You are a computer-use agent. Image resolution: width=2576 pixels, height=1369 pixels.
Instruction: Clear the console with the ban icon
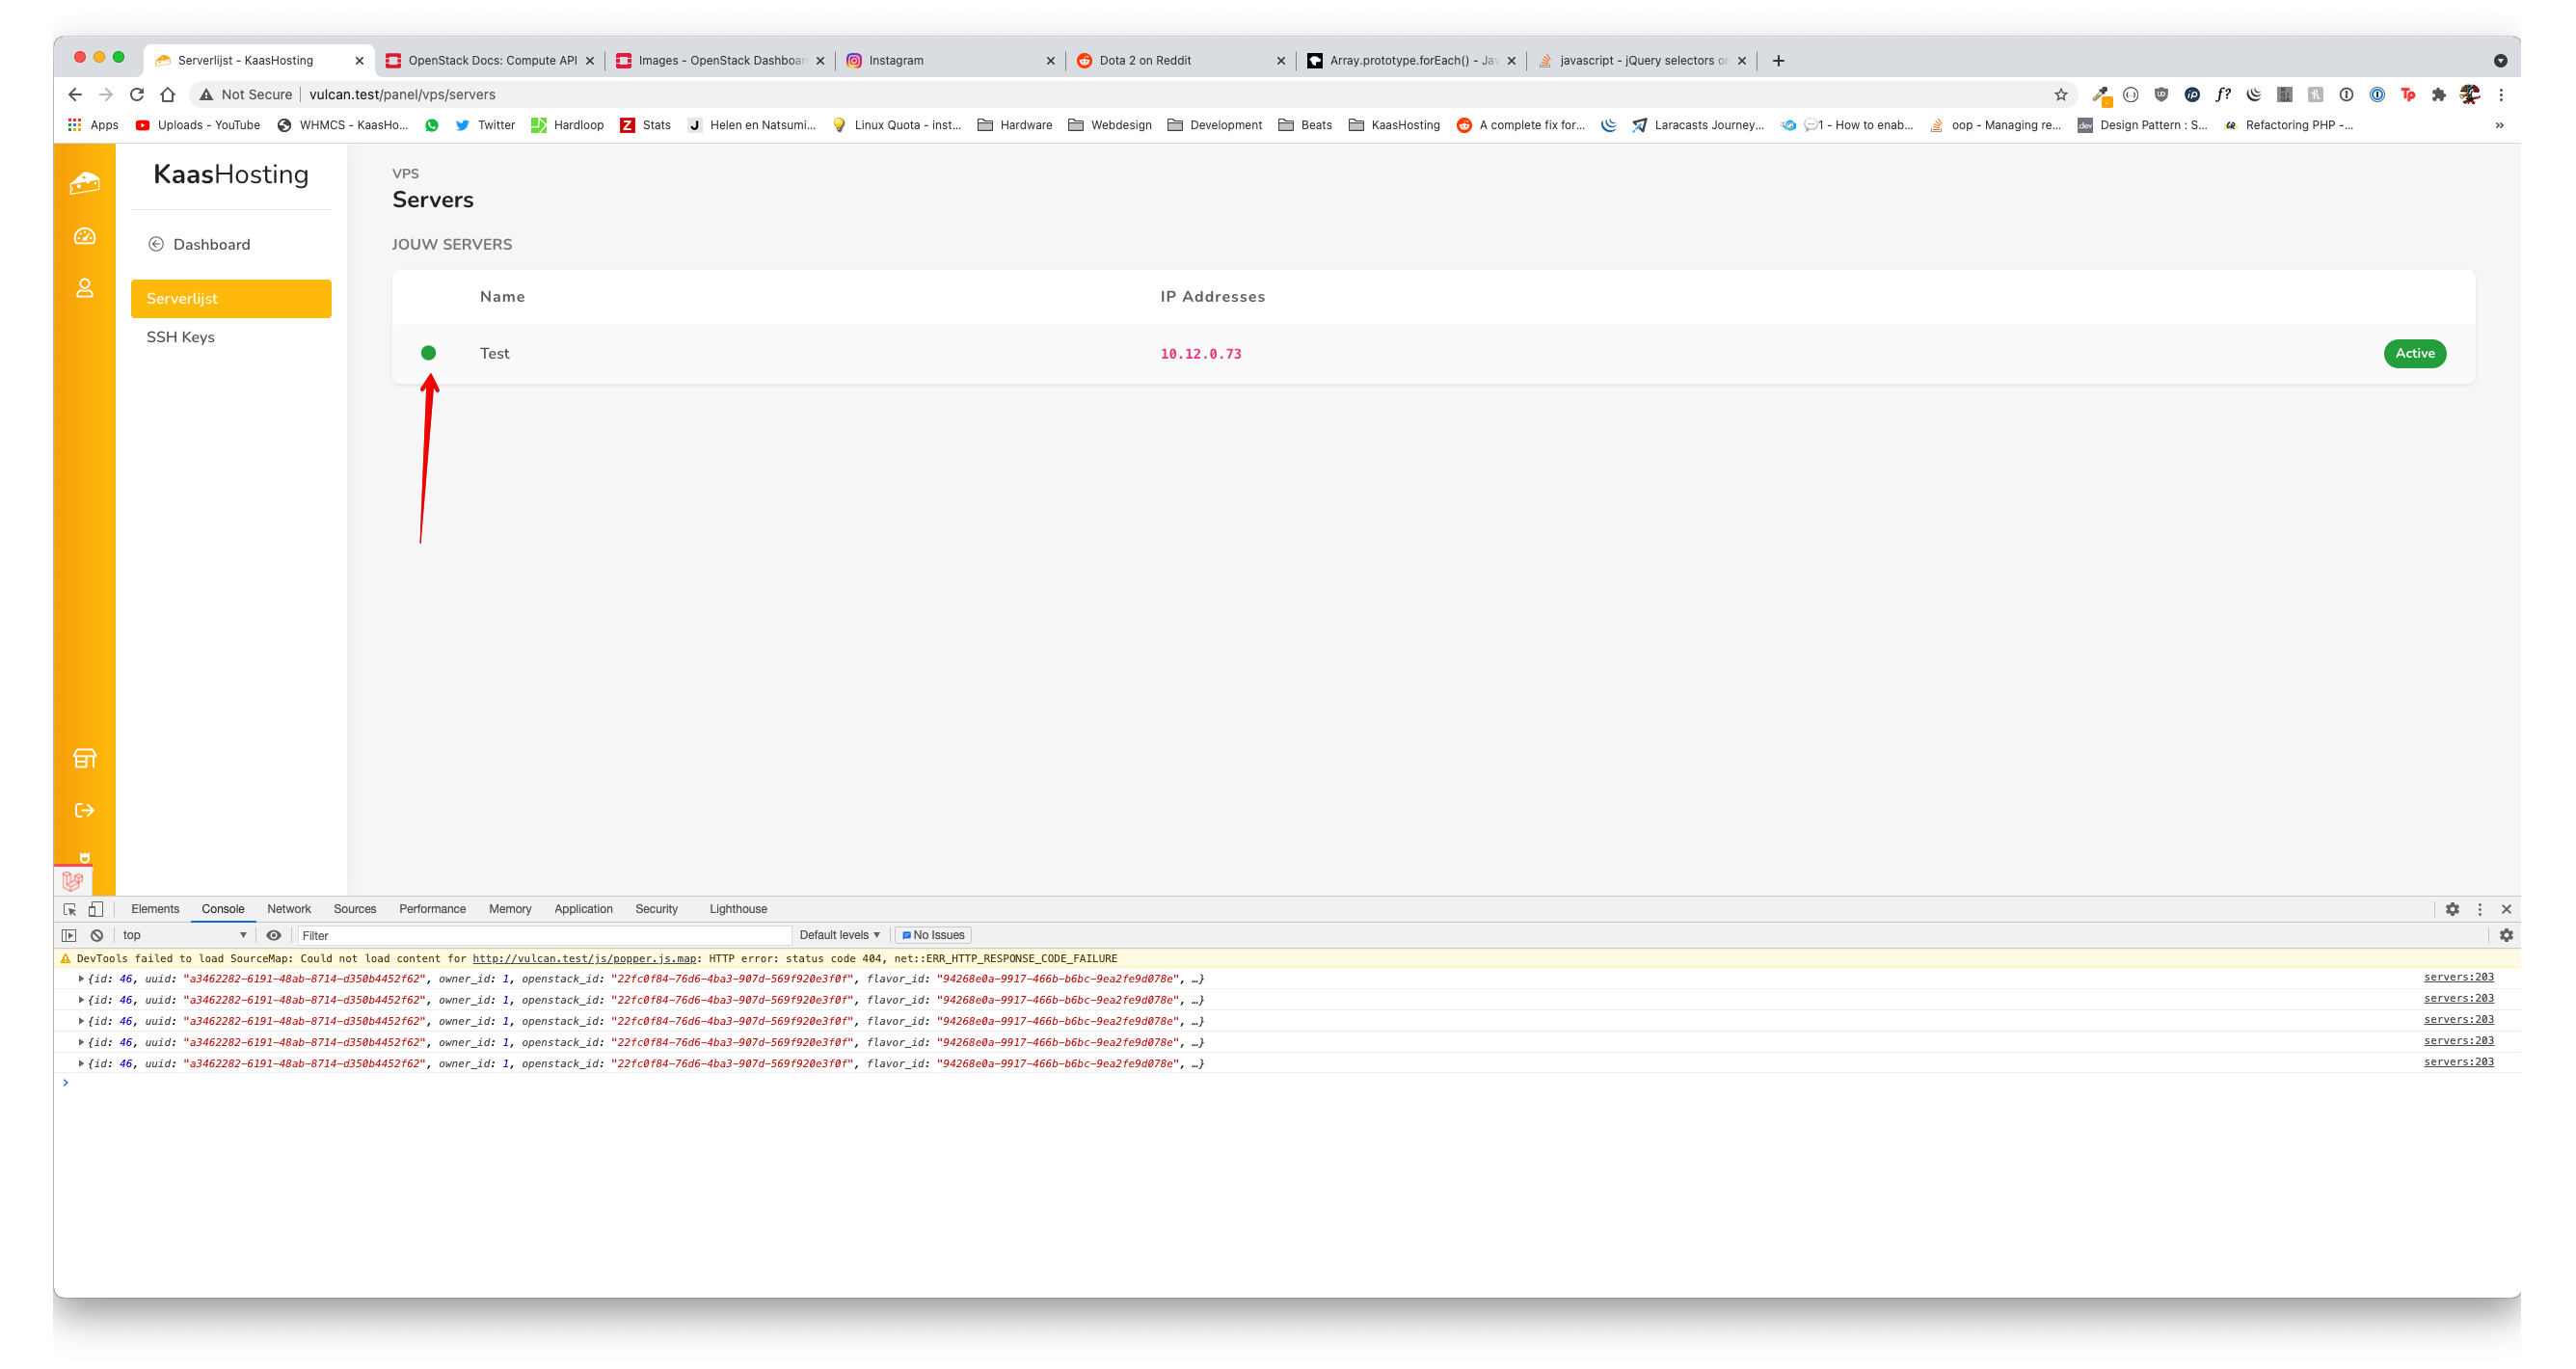(x=97, y=935)
